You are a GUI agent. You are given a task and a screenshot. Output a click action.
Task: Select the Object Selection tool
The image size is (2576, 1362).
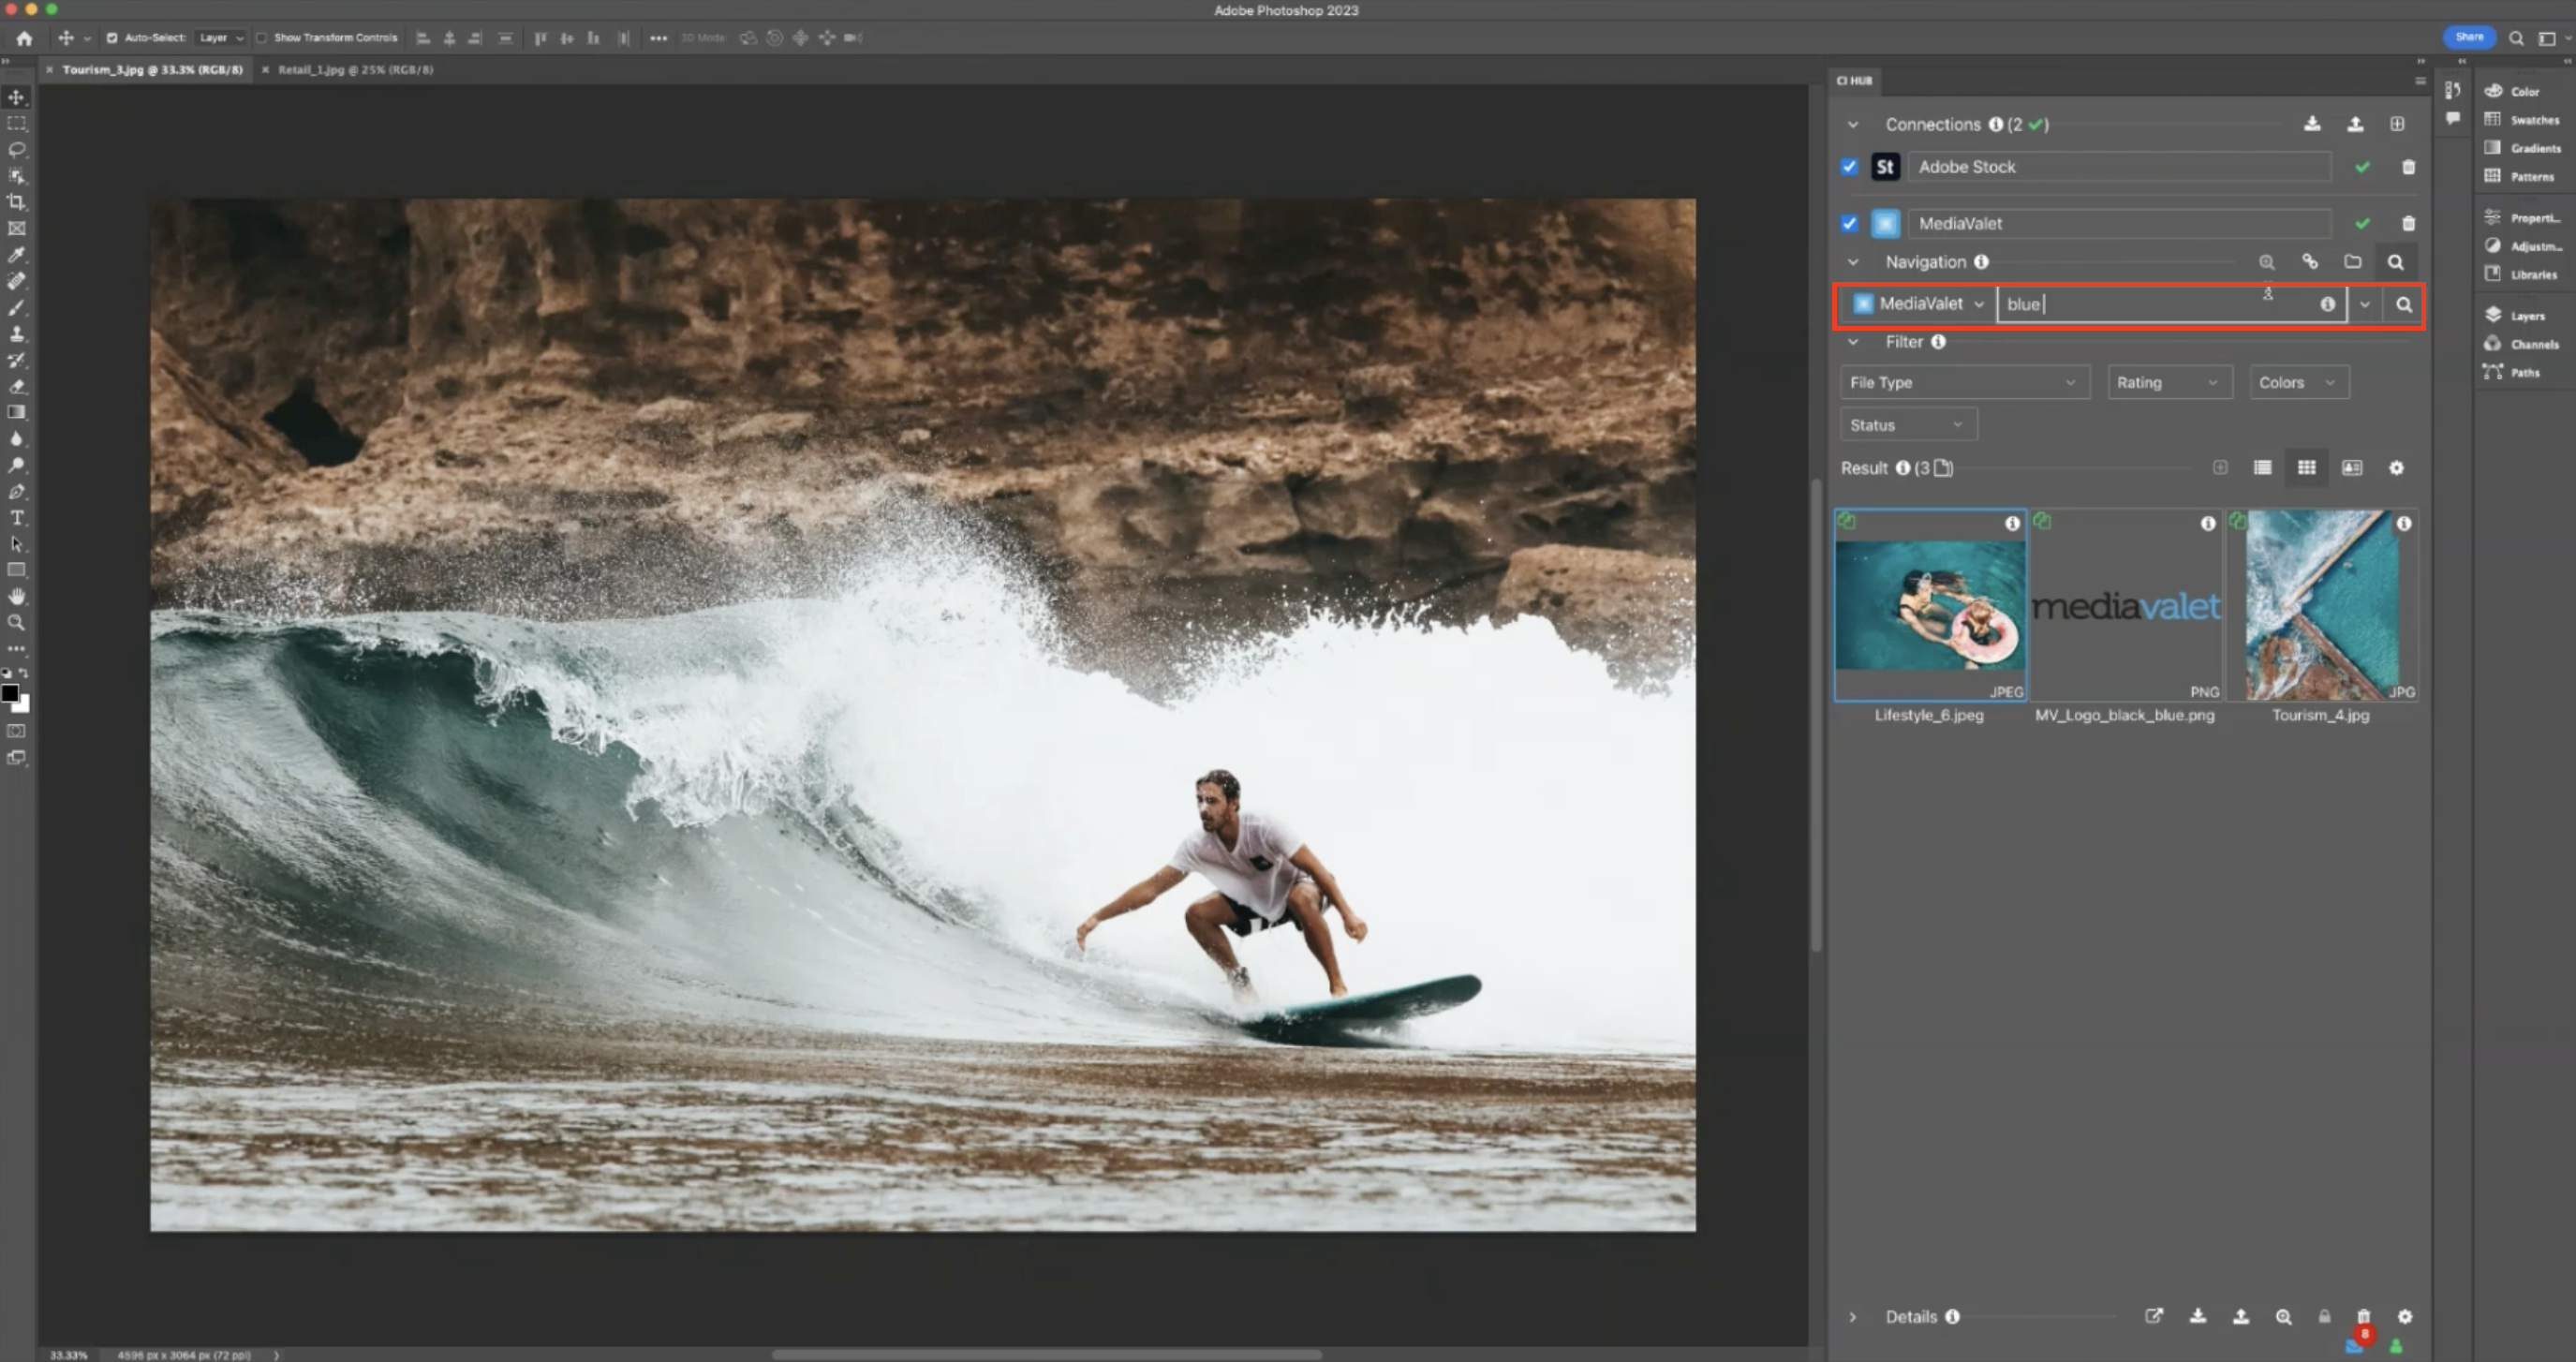point(16,176)
